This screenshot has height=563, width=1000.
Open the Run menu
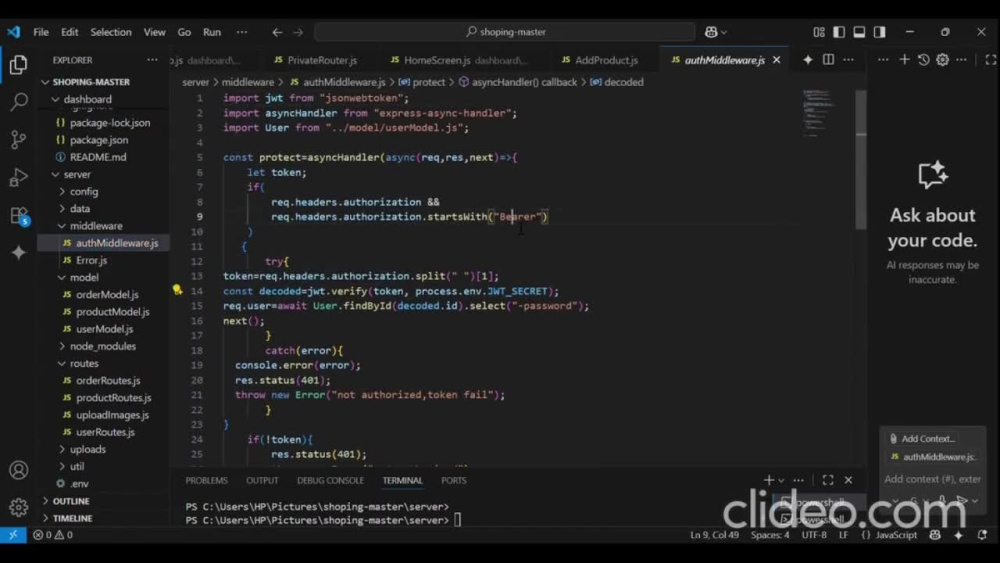point(212,32)
